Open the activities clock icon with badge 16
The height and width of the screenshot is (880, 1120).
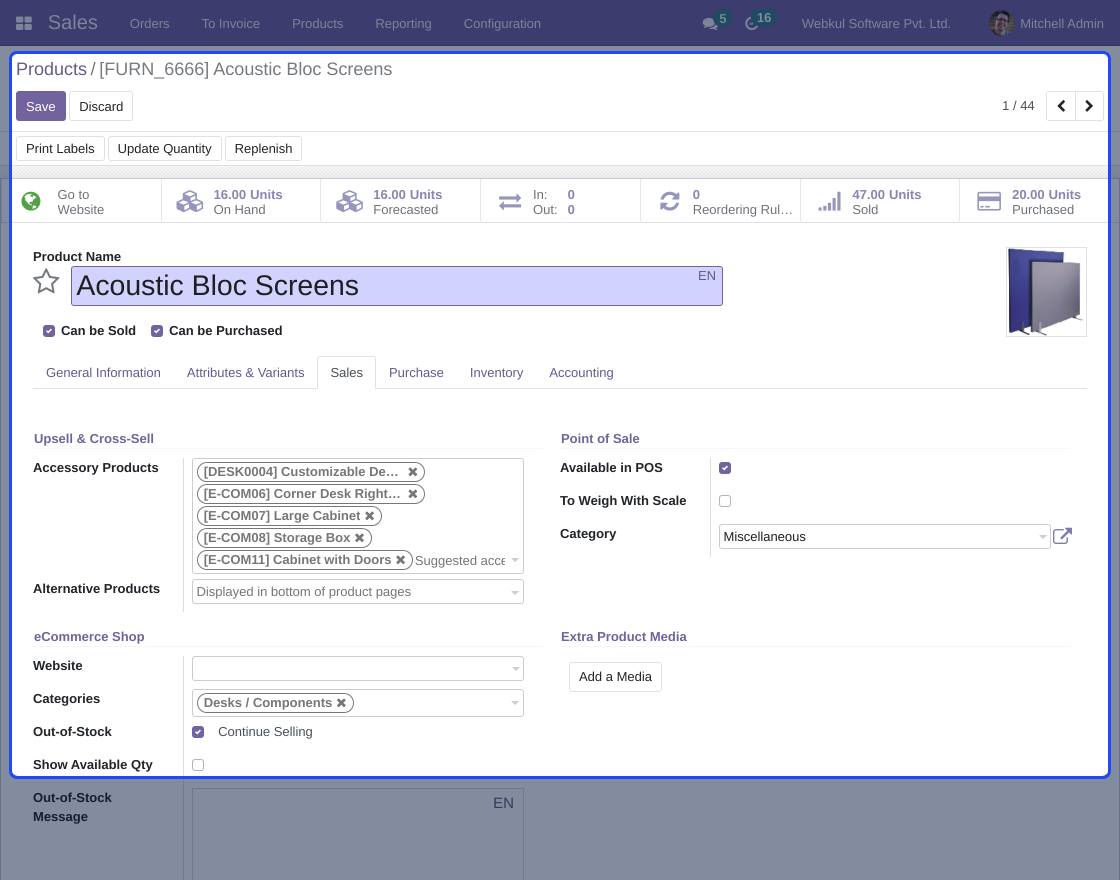(x=751, y=24)
